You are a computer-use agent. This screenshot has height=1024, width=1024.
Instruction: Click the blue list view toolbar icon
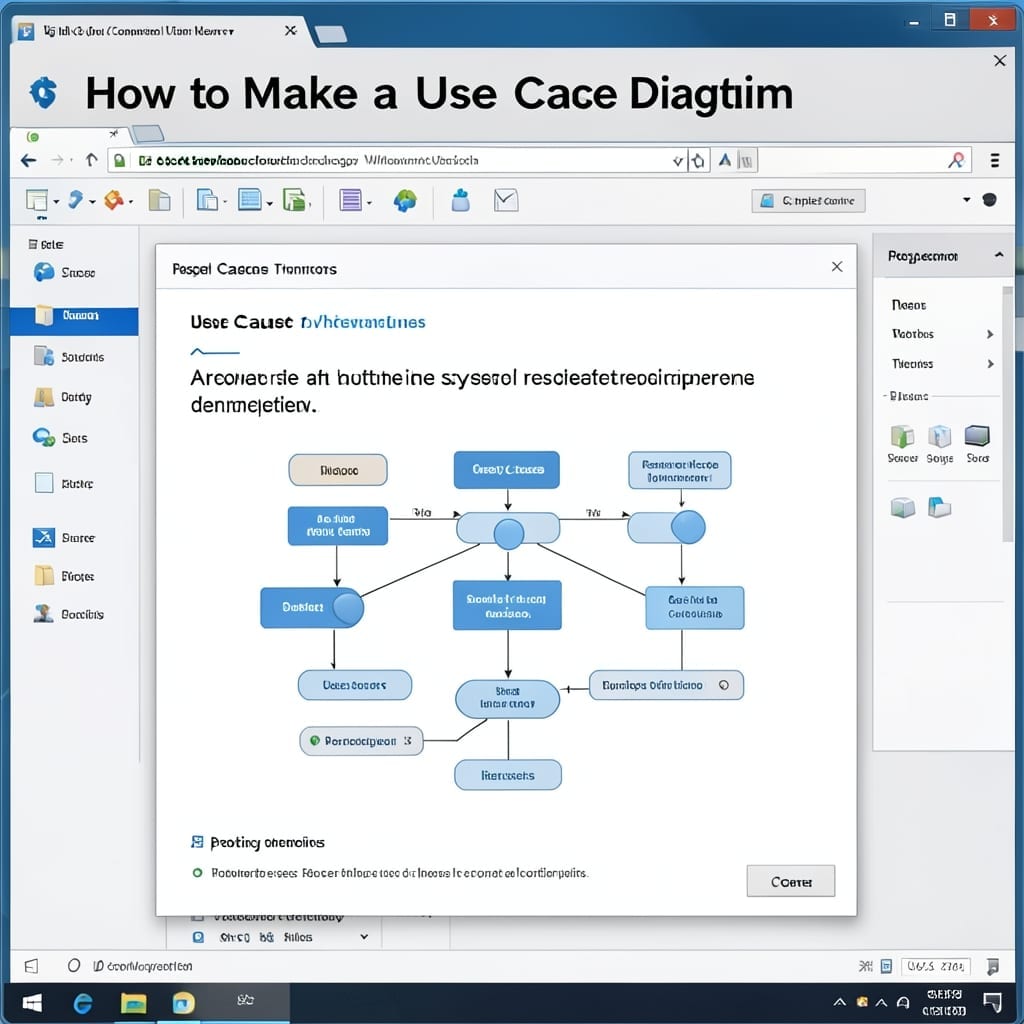click(x=249, y=199)
